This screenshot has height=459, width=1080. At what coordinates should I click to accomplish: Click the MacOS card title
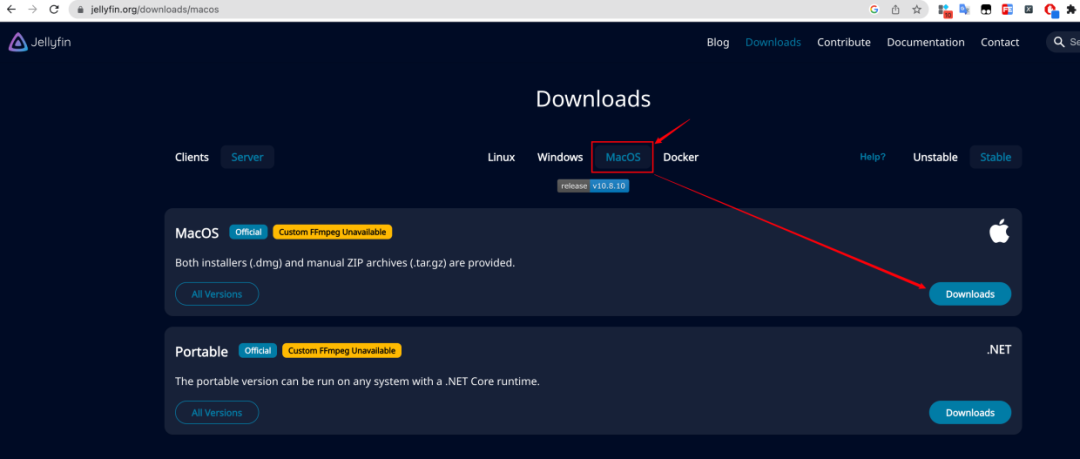(x=197, y=233)
